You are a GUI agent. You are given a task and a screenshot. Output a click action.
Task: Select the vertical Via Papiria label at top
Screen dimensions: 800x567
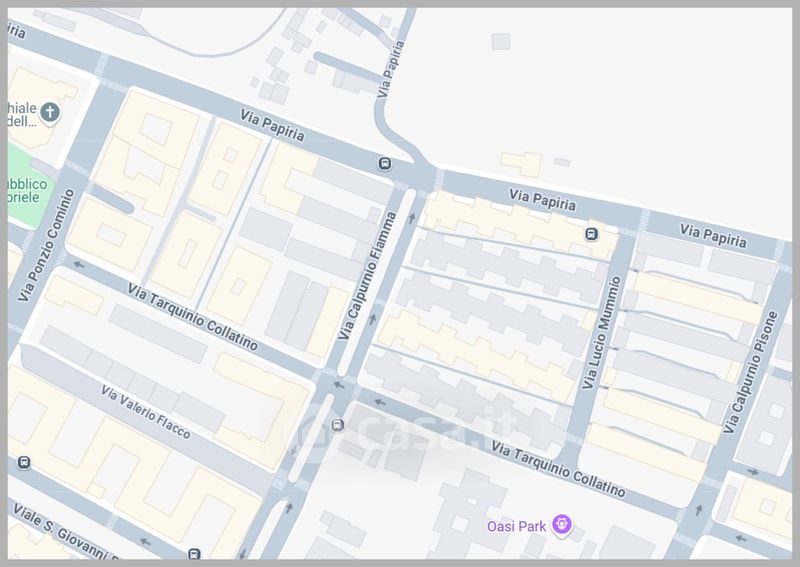point(391,69)
